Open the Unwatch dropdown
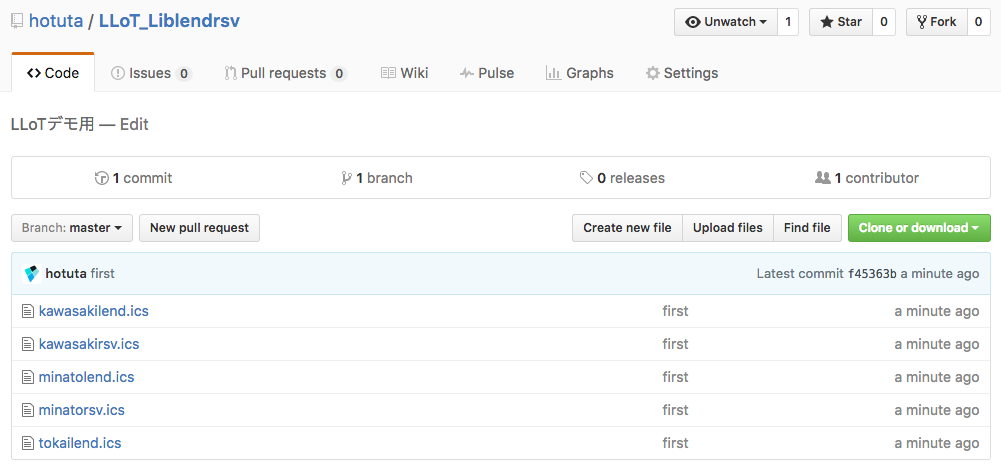1001x469 pixels. (x=726, y=22)
